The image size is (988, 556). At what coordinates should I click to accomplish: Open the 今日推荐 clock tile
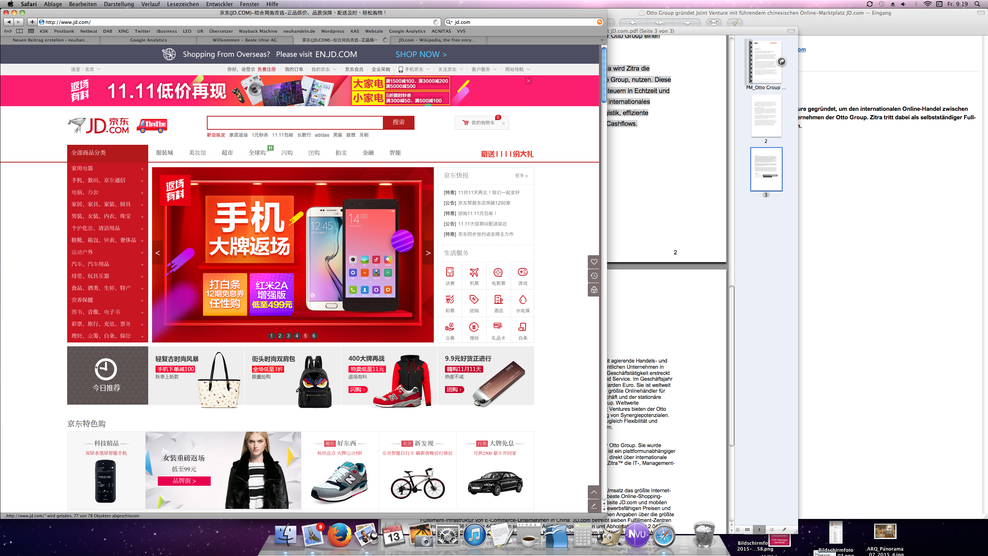(107, 375)
